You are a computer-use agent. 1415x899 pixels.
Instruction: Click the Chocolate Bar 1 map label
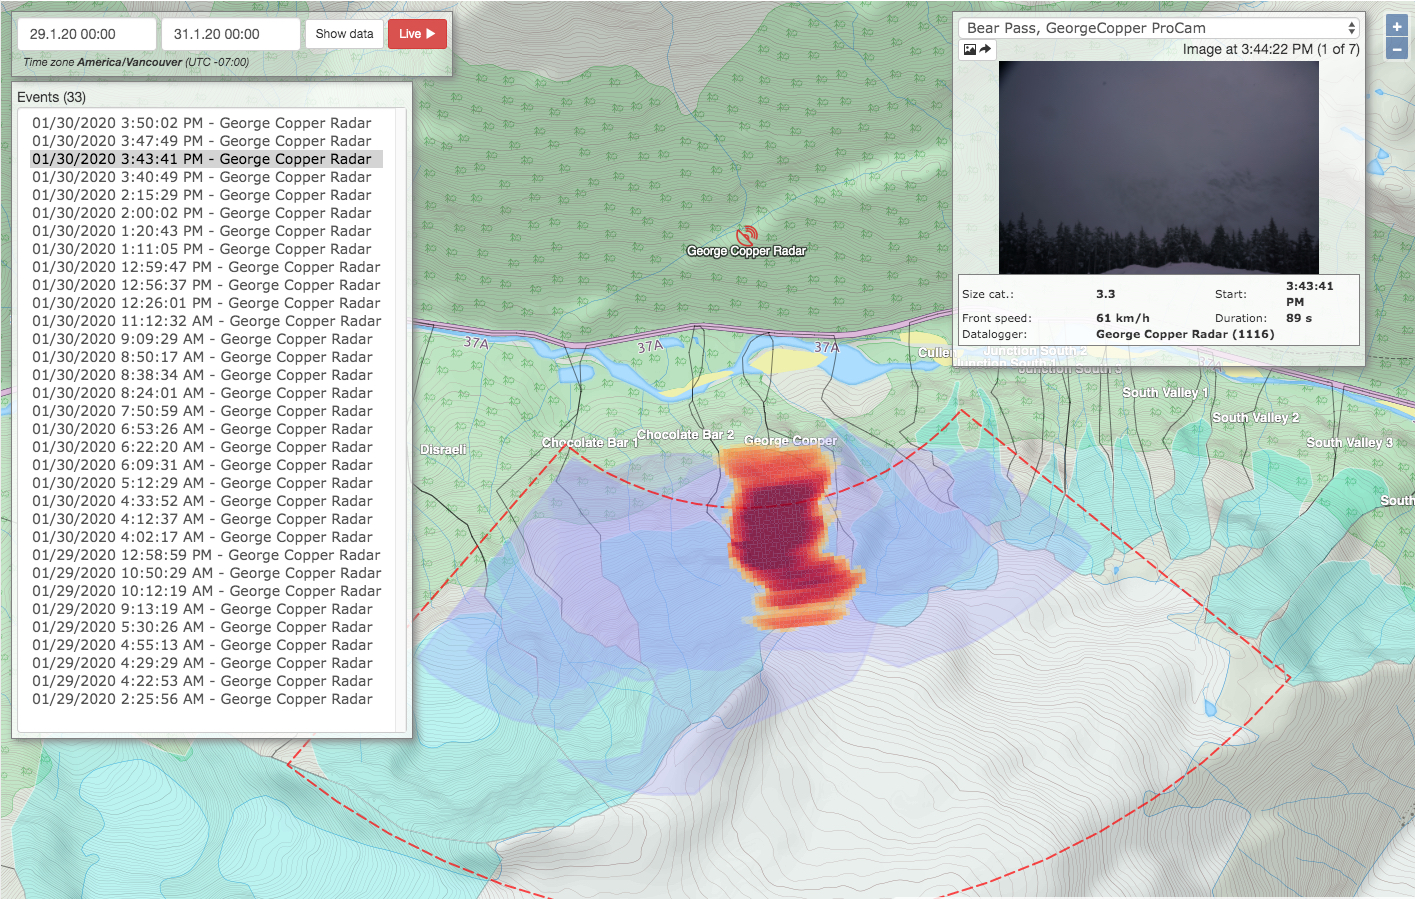pyautogui.click(x=589, y=442)
